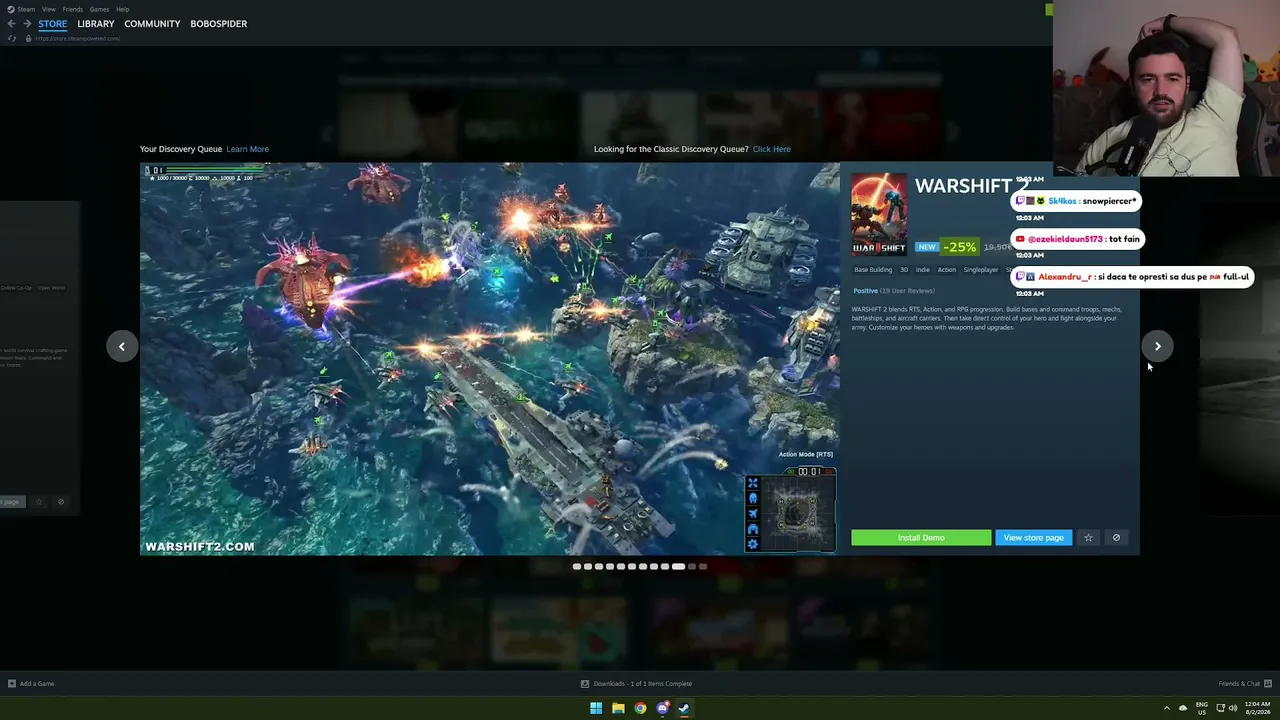
Task: Select the highlighted wide pagination dot
Action: point(678,567)
